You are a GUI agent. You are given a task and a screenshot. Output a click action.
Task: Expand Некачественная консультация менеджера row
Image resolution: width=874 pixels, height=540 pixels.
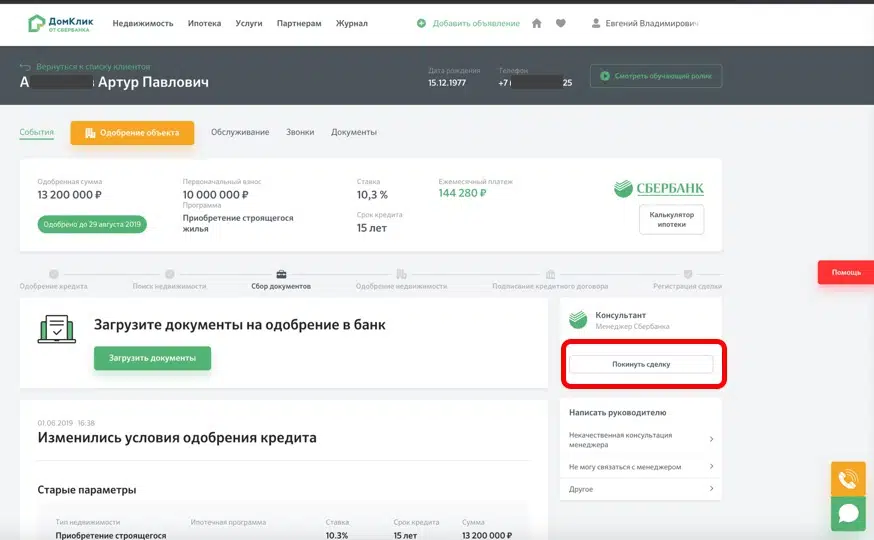click(x=640, y=440)
